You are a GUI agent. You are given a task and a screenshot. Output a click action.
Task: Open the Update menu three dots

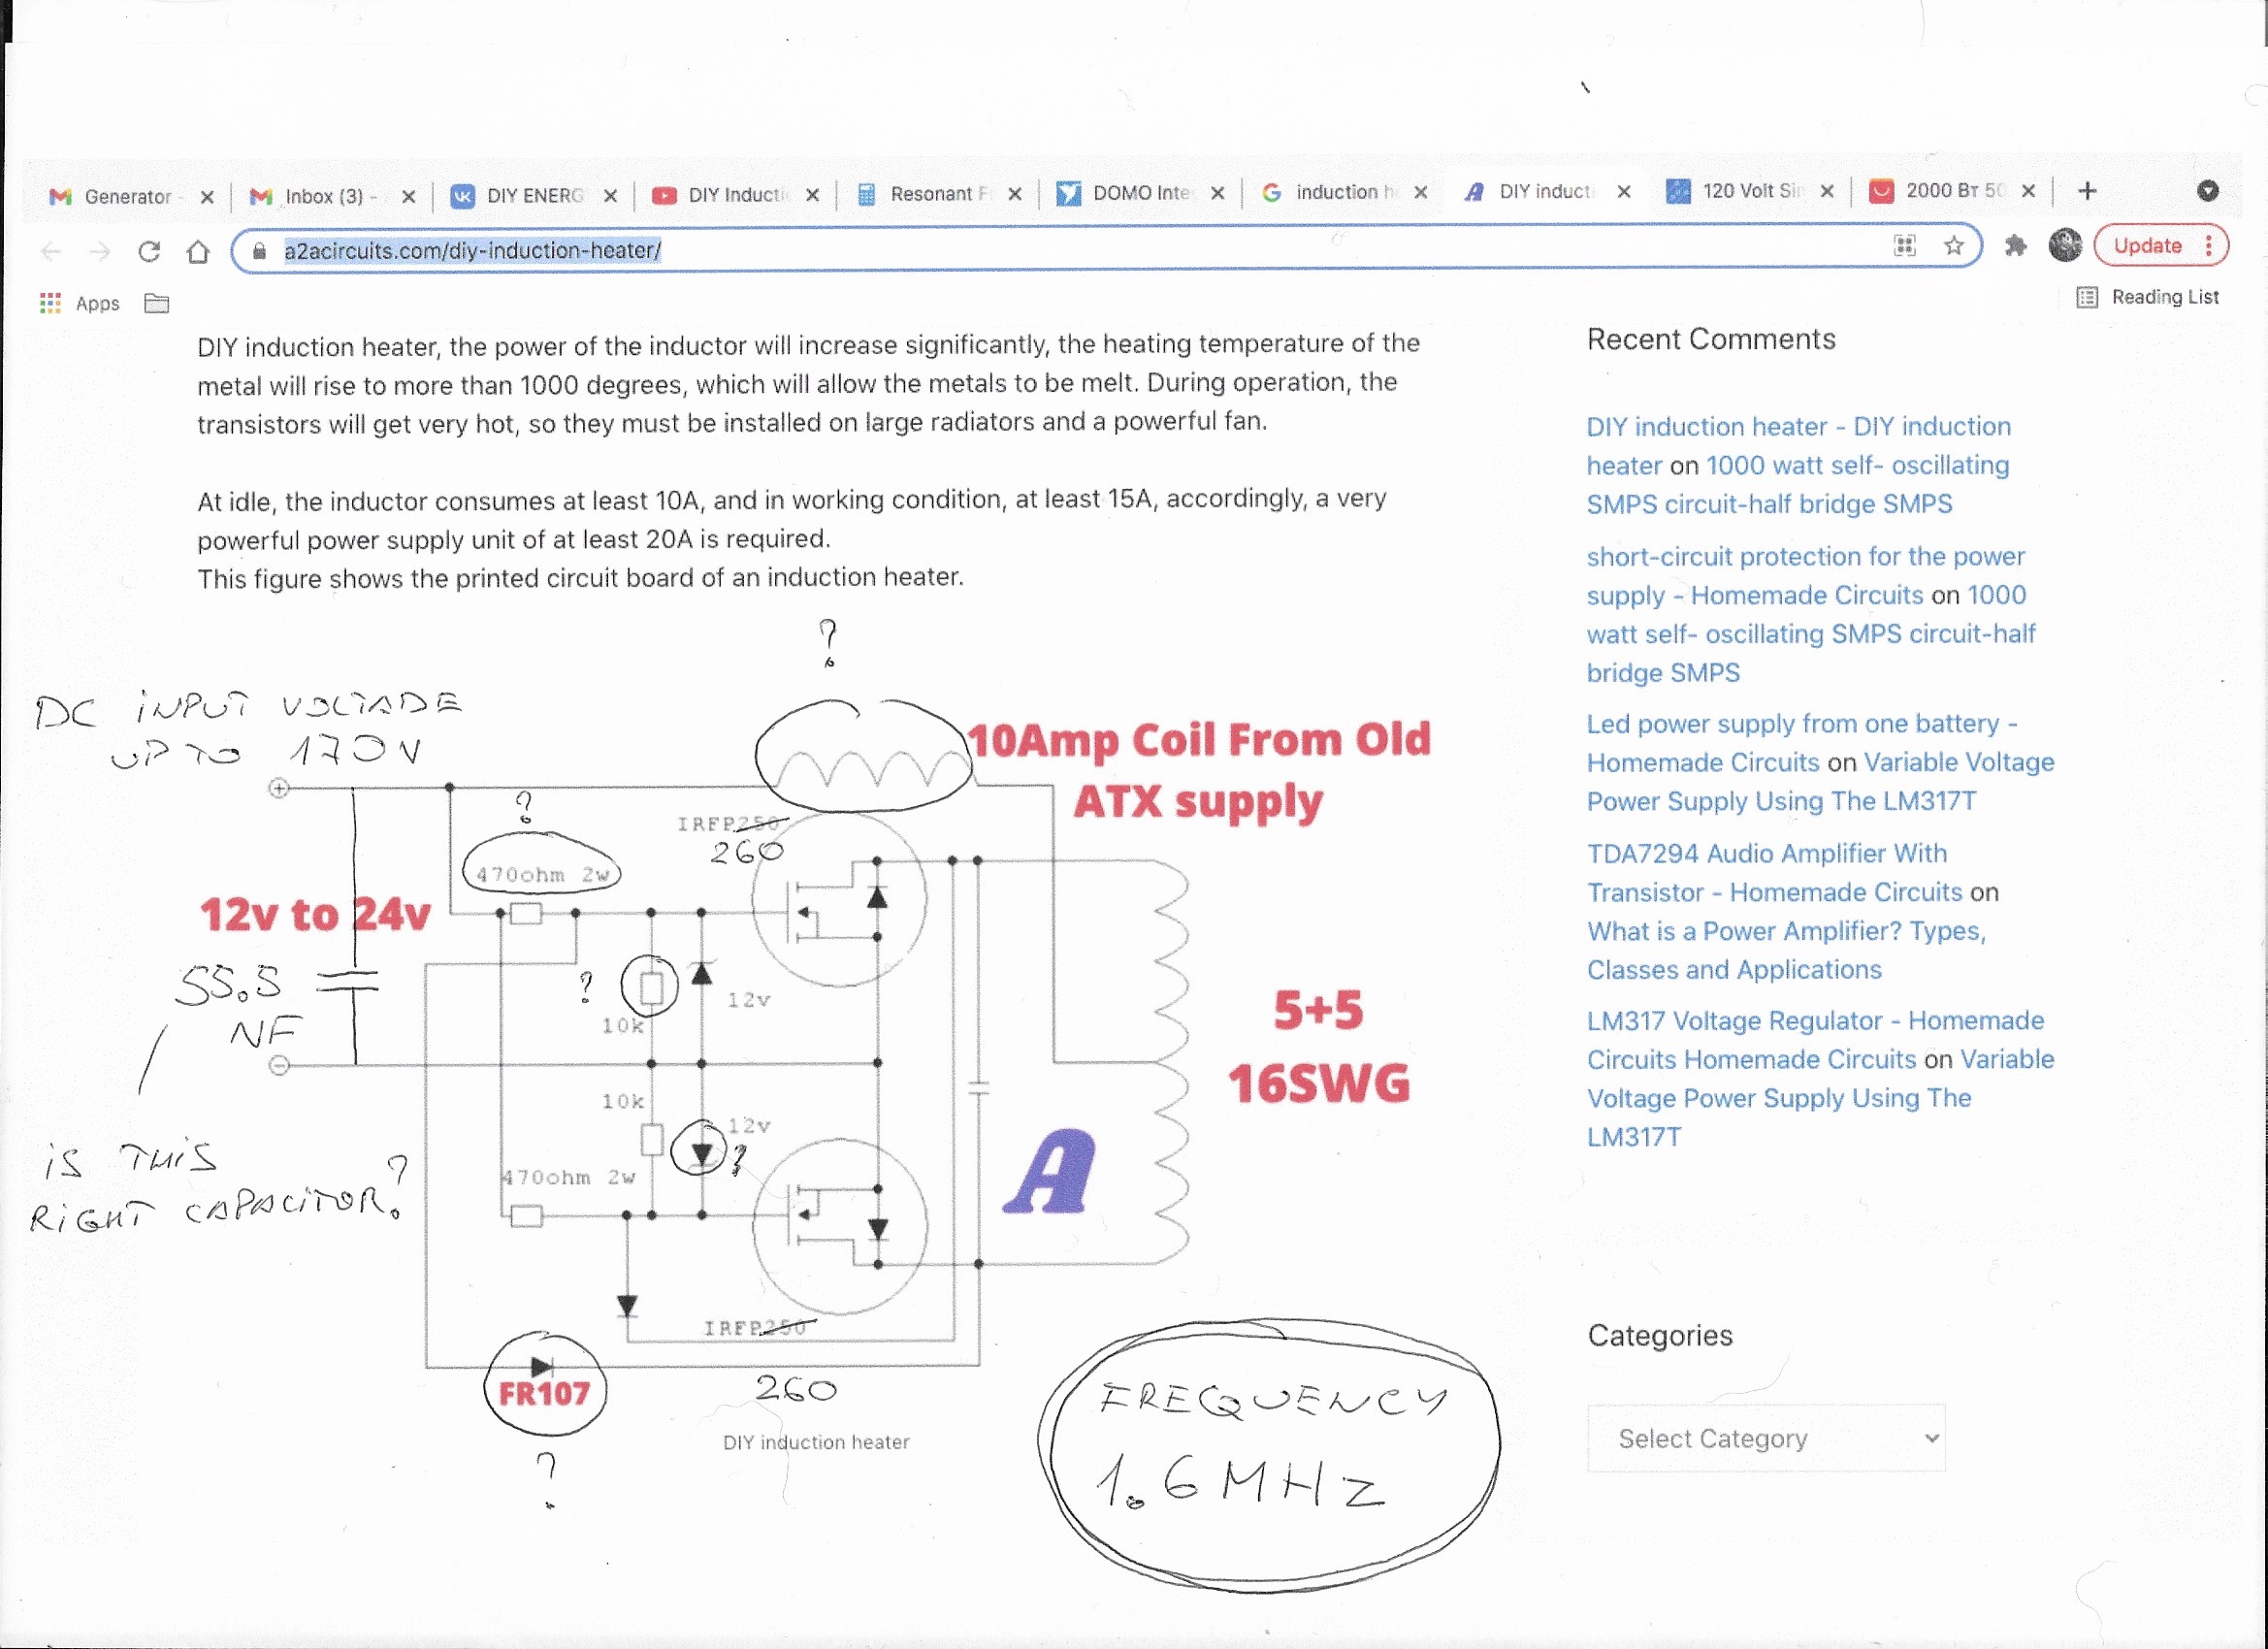[2209, 245]
